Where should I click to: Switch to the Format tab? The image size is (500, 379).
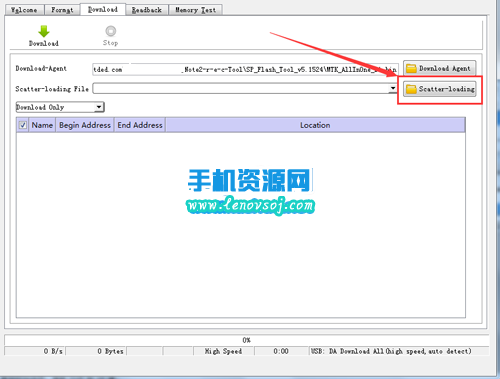point(62,10)
